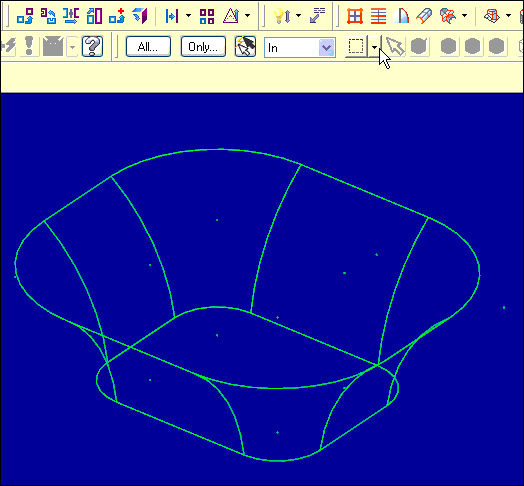
Task: Click the blue dome swept surface icon
Action: pyautogui.click(x=401, y=16)
